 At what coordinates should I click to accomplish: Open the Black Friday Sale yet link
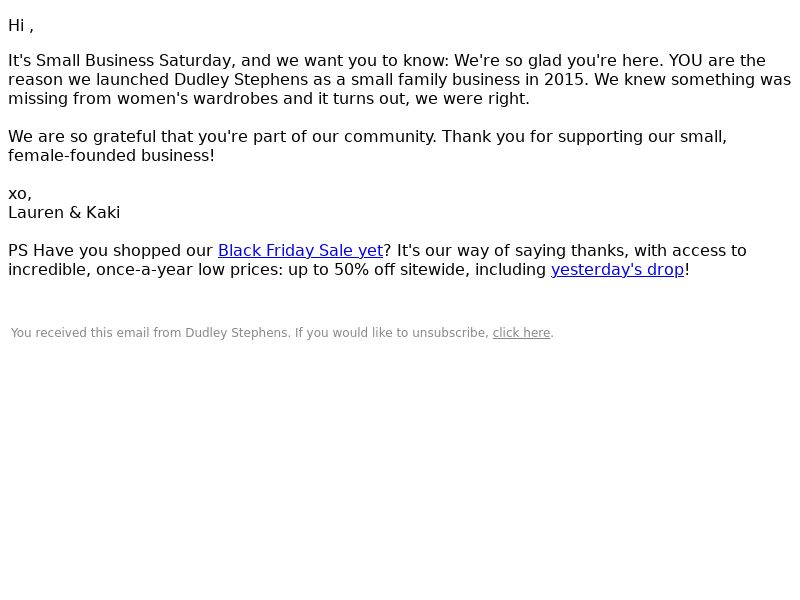click(x=300, y=251)
